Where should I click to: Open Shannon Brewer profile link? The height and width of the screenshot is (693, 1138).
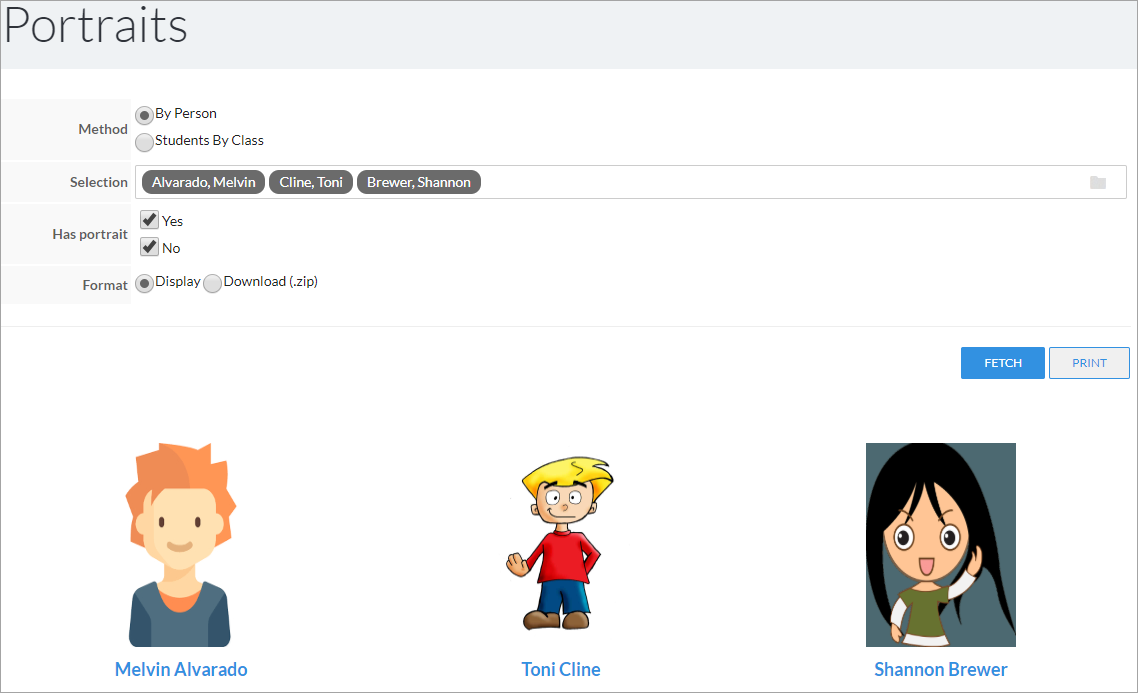941,669
